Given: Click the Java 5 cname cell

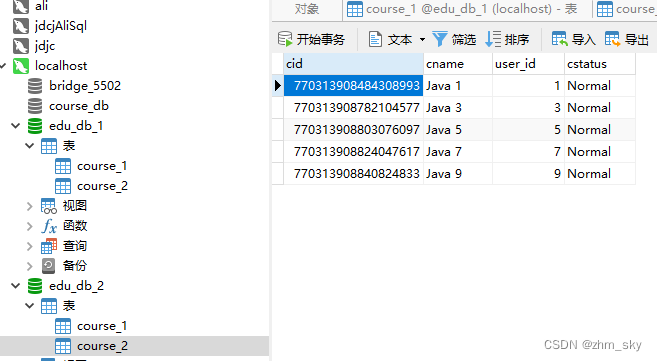Looking at the screenshot, I should click(x=458, y=130).
